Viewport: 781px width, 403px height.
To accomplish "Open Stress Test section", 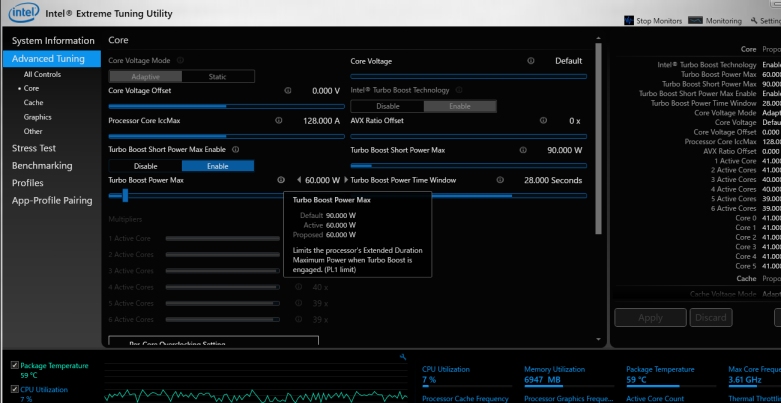I will 34,148.
